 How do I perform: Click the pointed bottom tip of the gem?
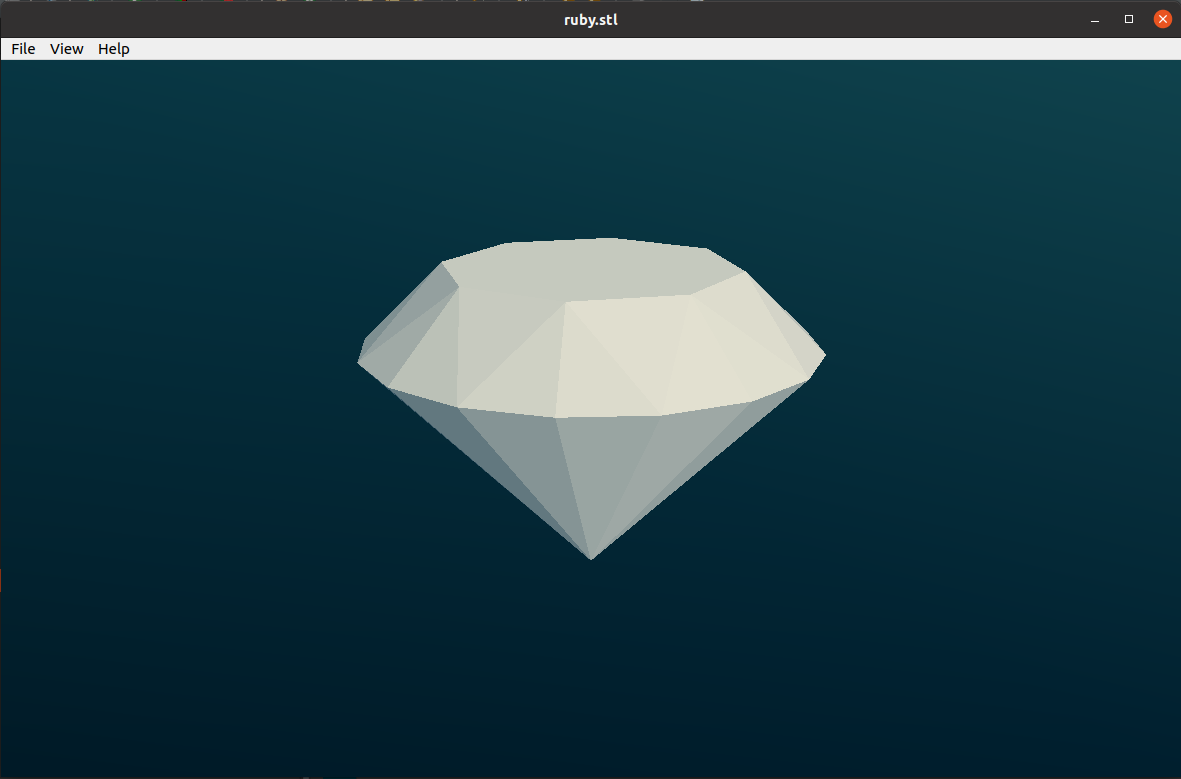[x=591, y=558]
